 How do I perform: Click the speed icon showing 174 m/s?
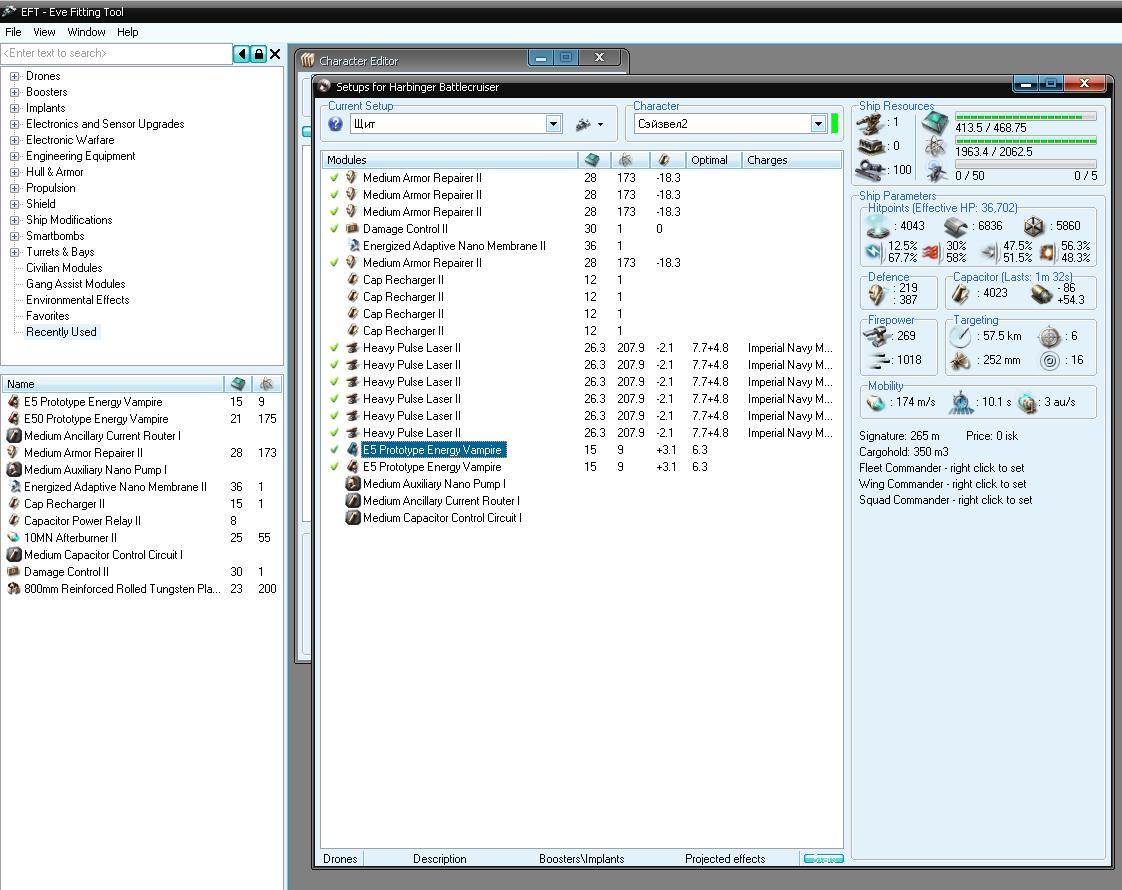[x=876, y=403]
